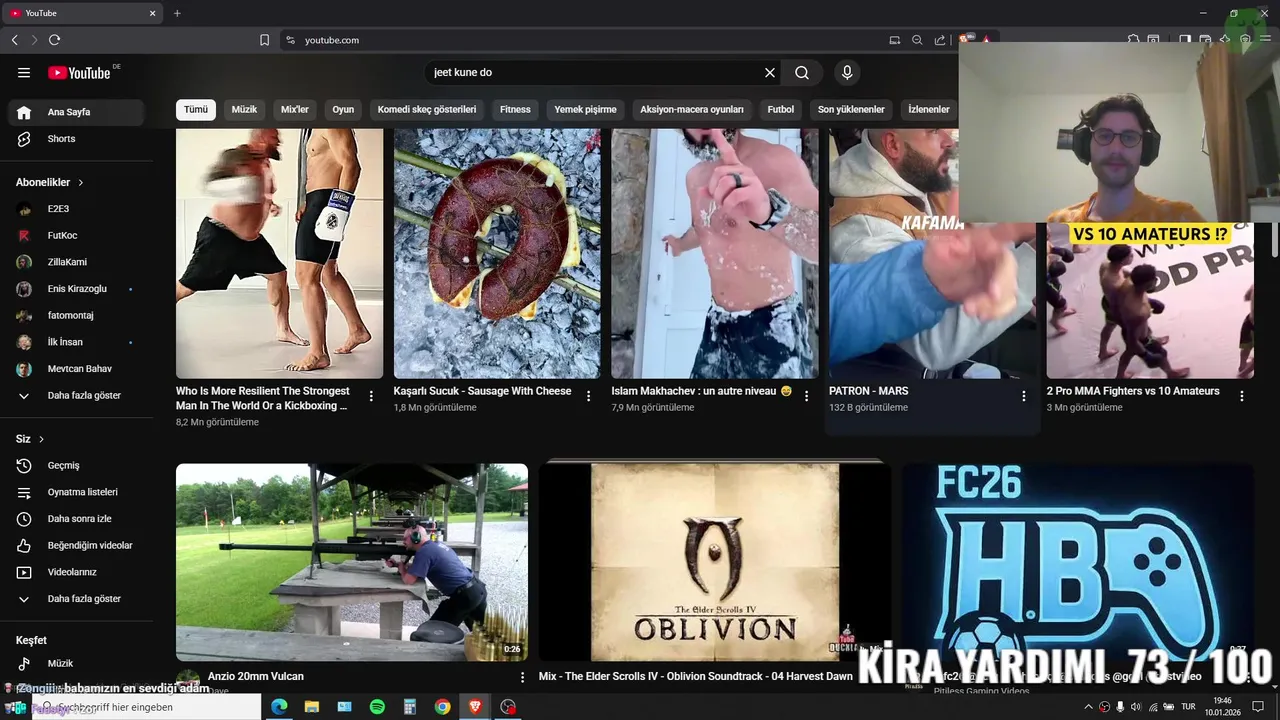Select the Müzik filter chip

pyautogui.click(x=245, y=109)
